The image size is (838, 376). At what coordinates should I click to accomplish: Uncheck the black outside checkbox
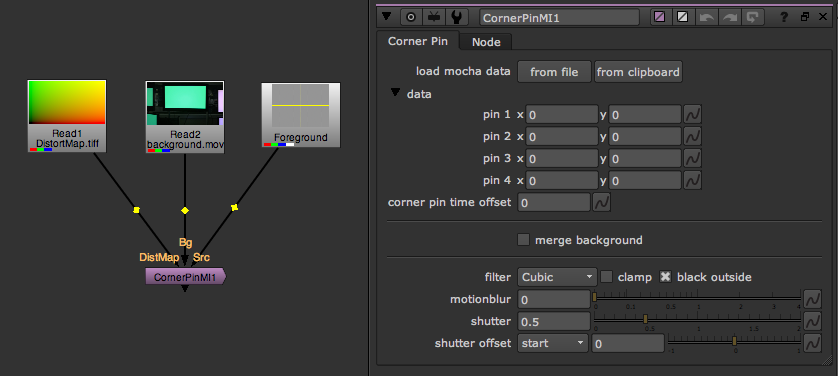(665, 277)
